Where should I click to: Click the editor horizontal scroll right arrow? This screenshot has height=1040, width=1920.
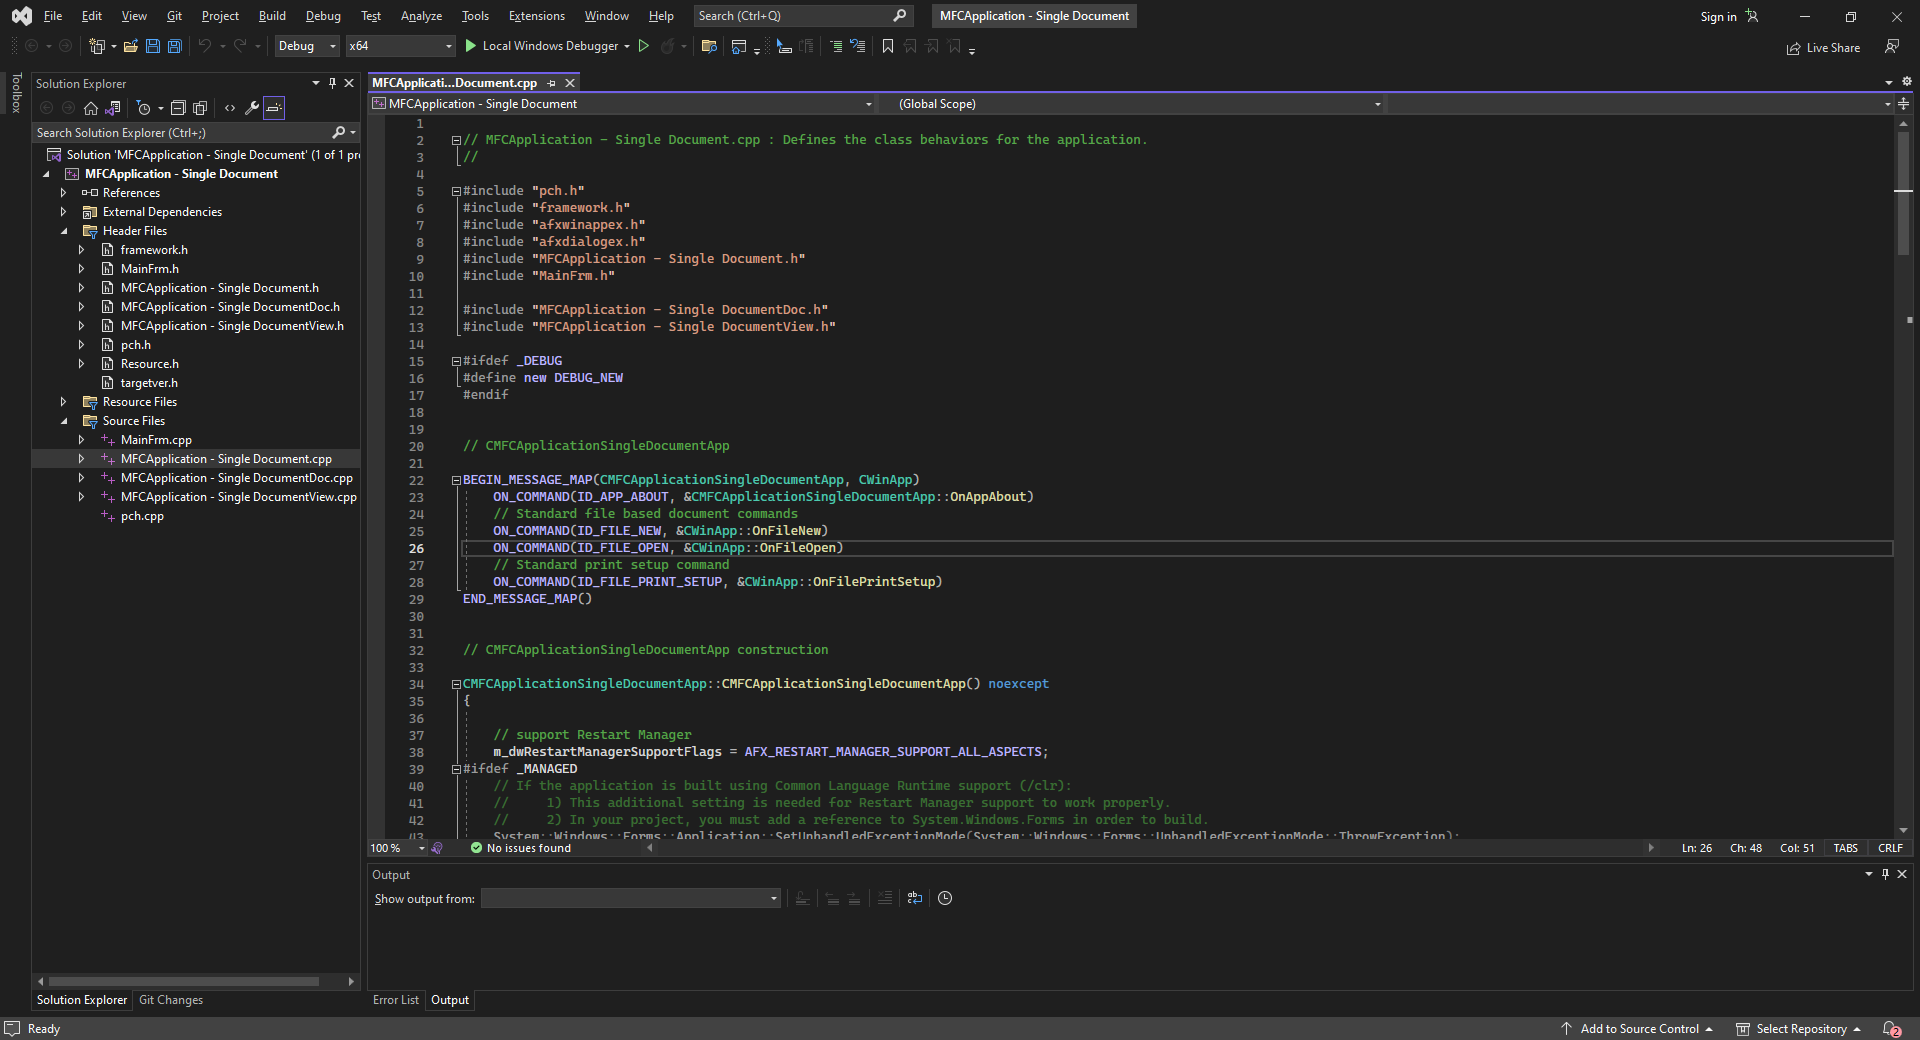coord(1651,848)
